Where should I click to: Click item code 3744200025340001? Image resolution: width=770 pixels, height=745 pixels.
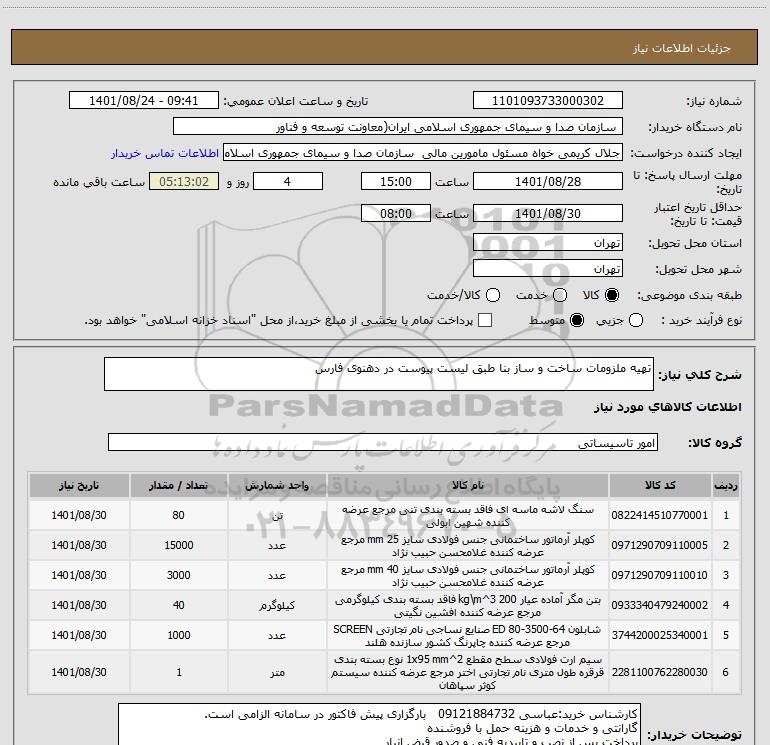pyautogui.click(x=660, y=635)
